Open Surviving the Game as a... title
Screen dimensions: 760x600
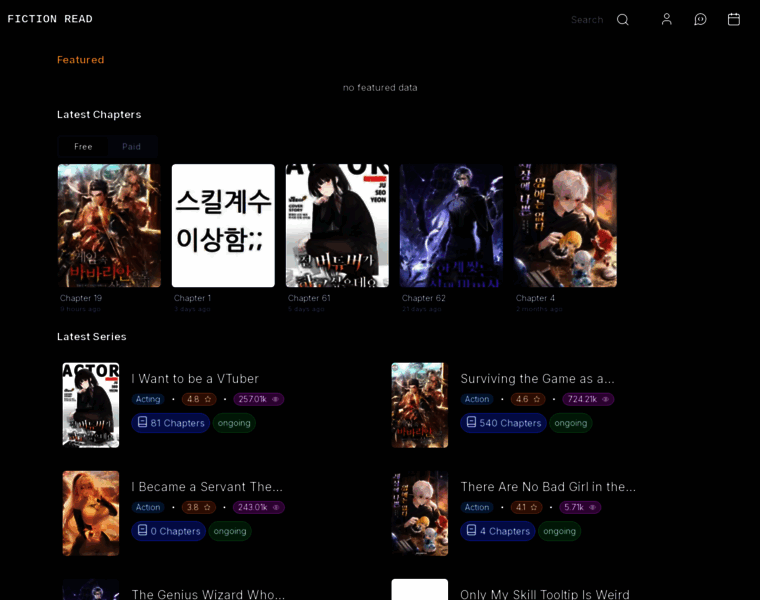coord(537,379)
